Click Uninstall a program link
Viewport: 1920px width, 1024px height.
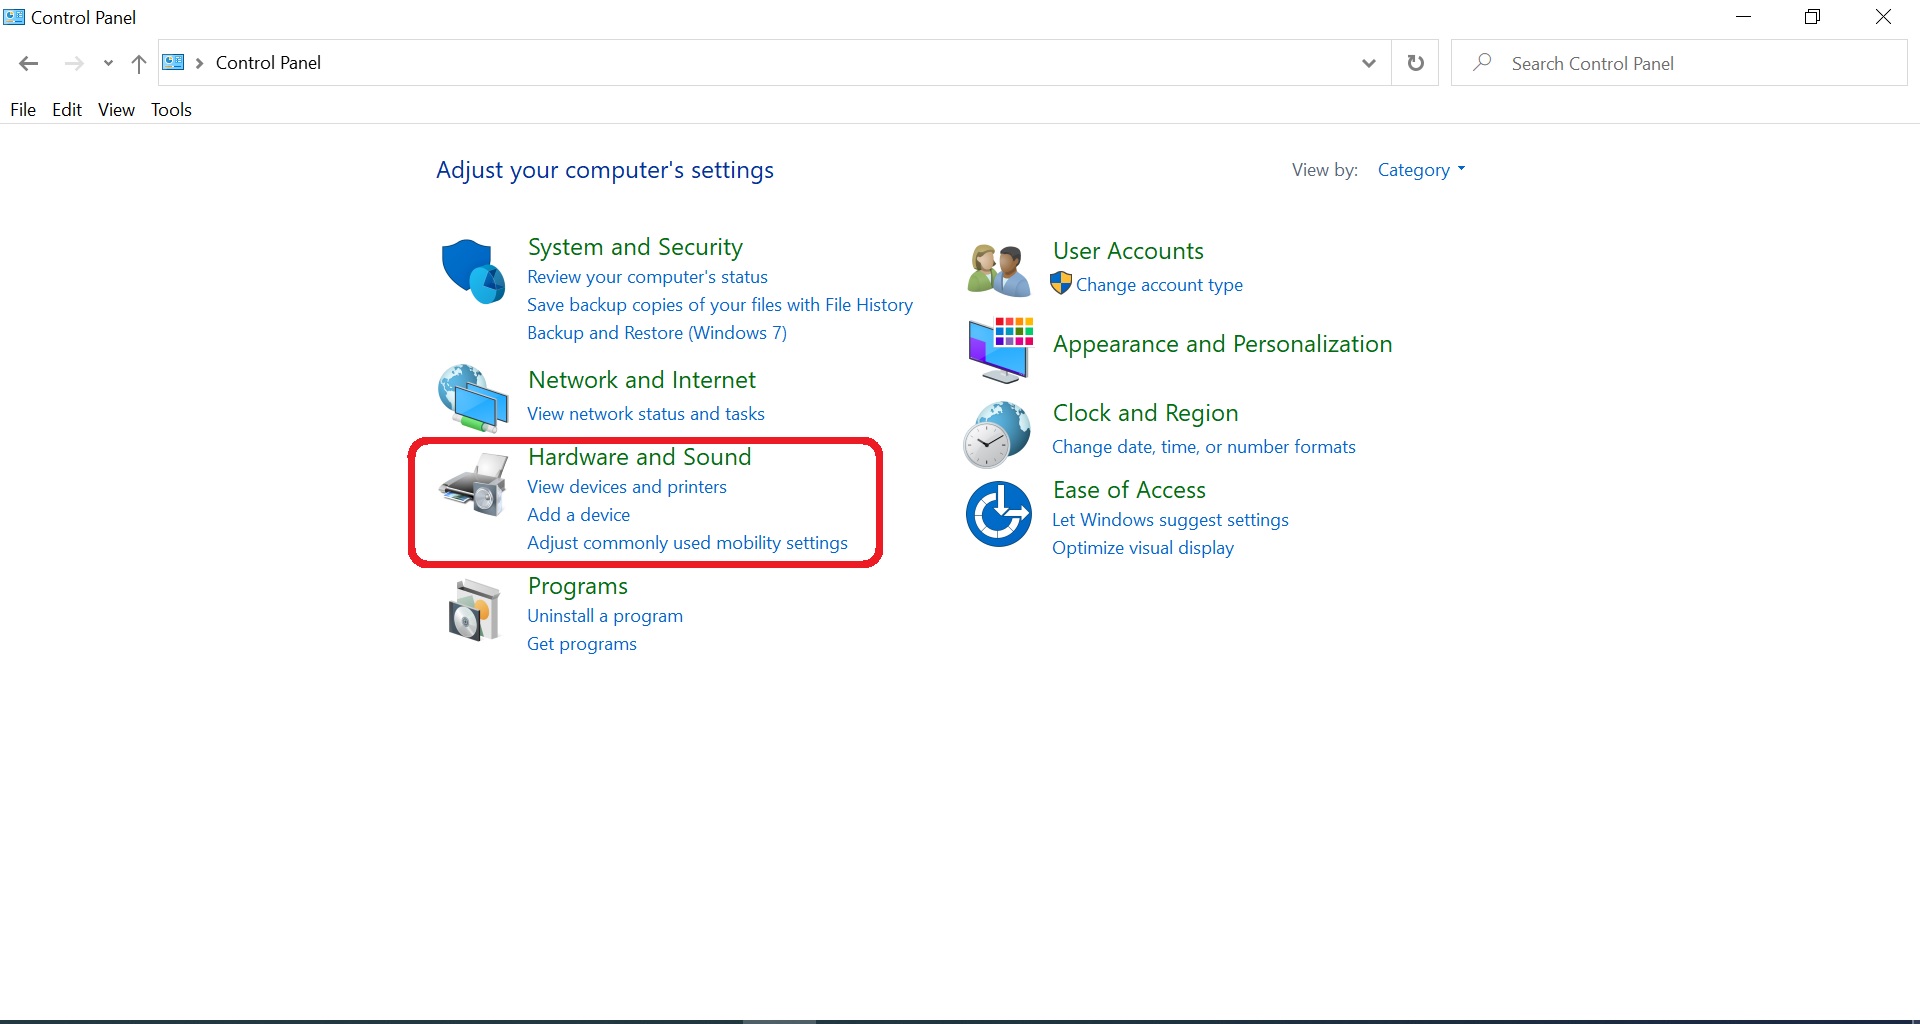(604, 616)
